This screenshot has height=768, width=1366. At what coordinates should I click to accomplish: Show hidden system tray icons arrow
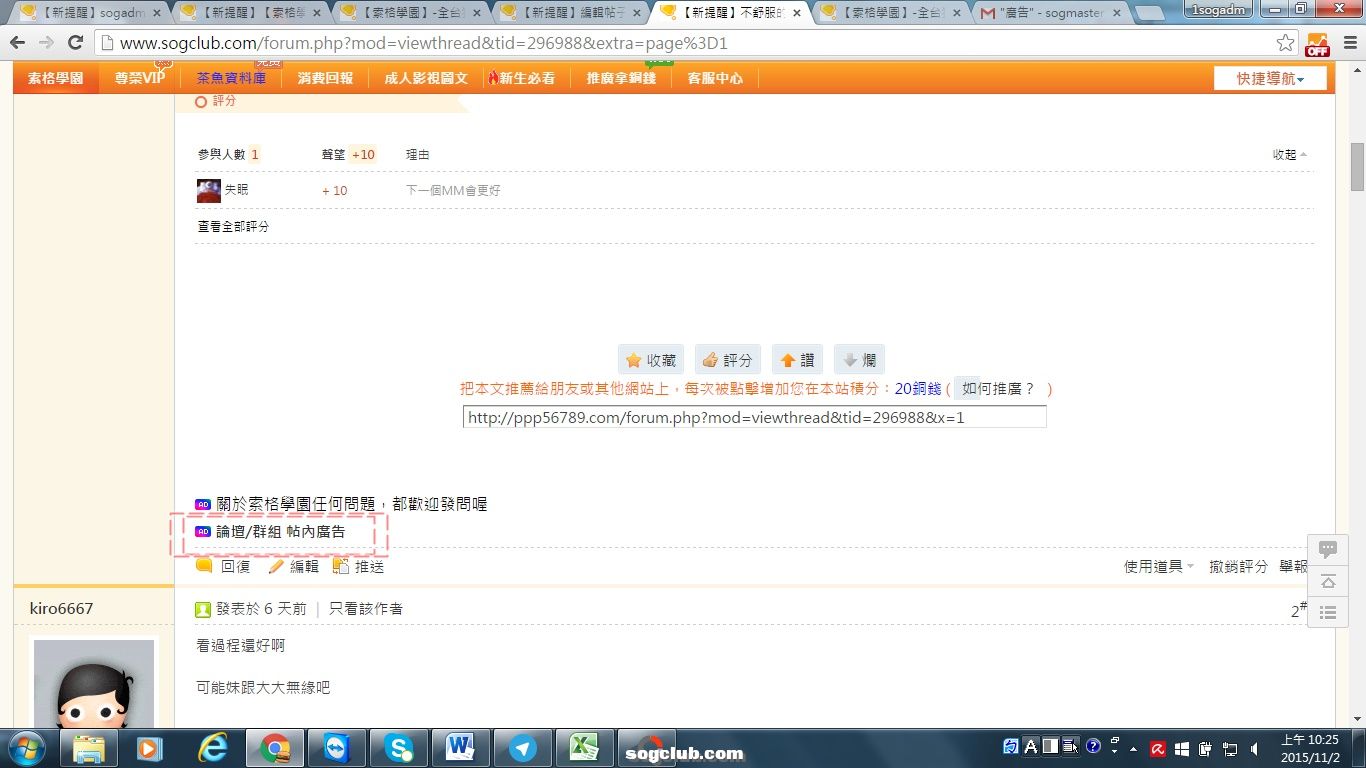[1133, 749]
